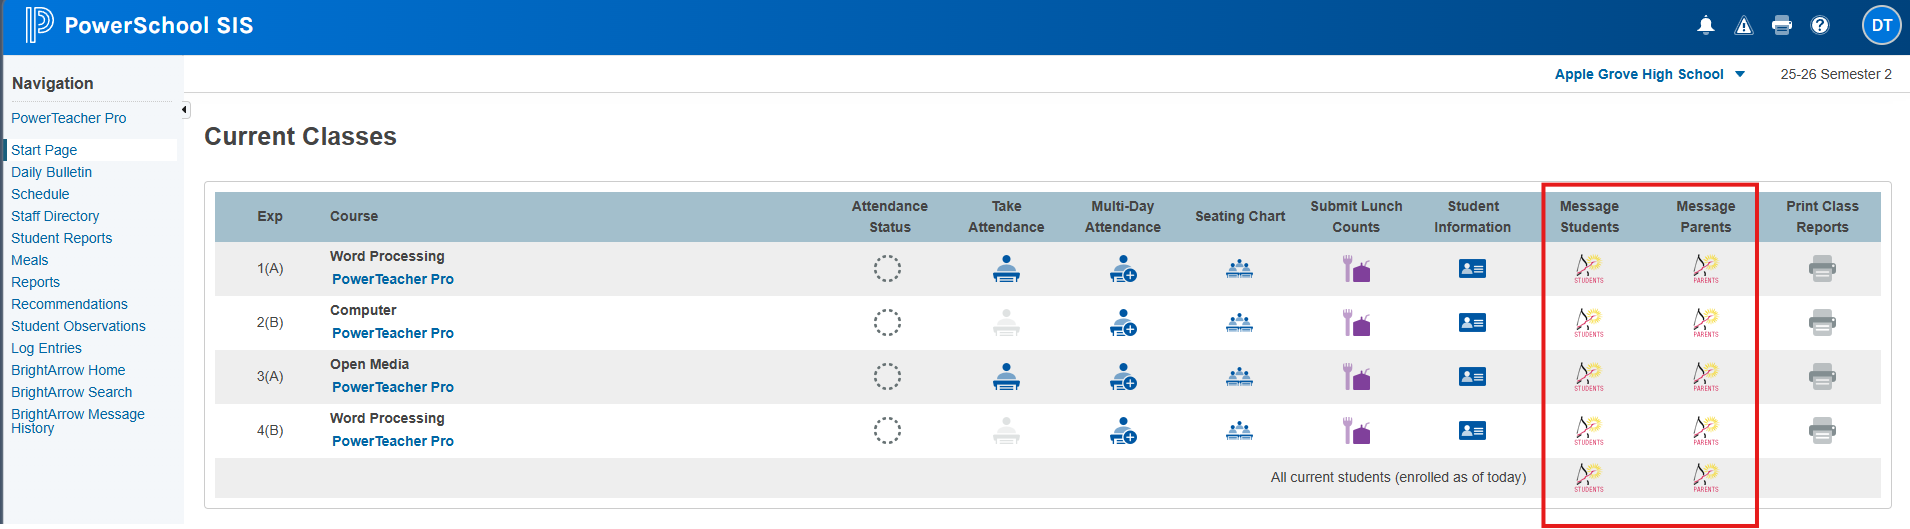Open Daily Bulletin in navigation
This screenshot has width=1910, height=529.
click(51, 172)
